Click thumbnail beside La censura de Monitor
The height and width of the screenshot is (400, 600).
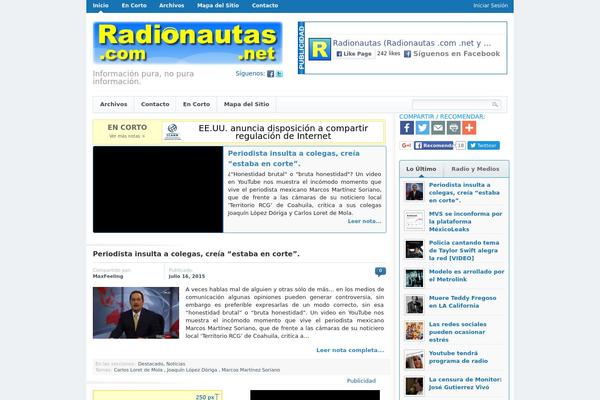tap(414, 386)
